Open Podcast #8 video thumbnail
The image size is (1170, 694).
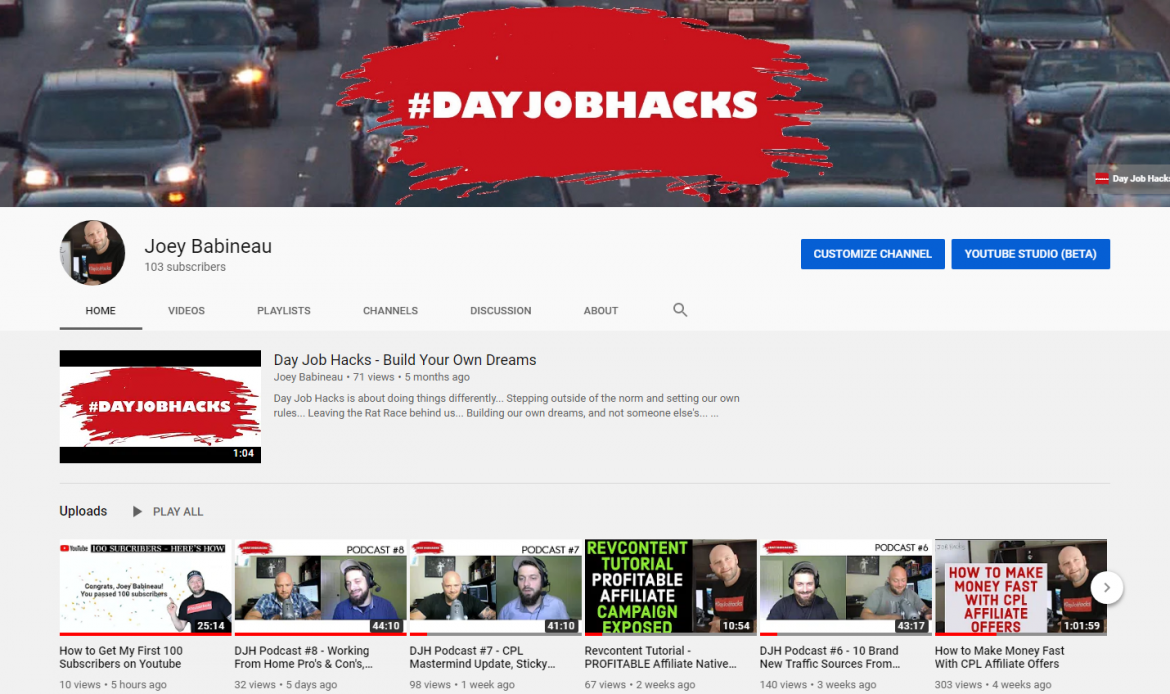coord(320,587)
